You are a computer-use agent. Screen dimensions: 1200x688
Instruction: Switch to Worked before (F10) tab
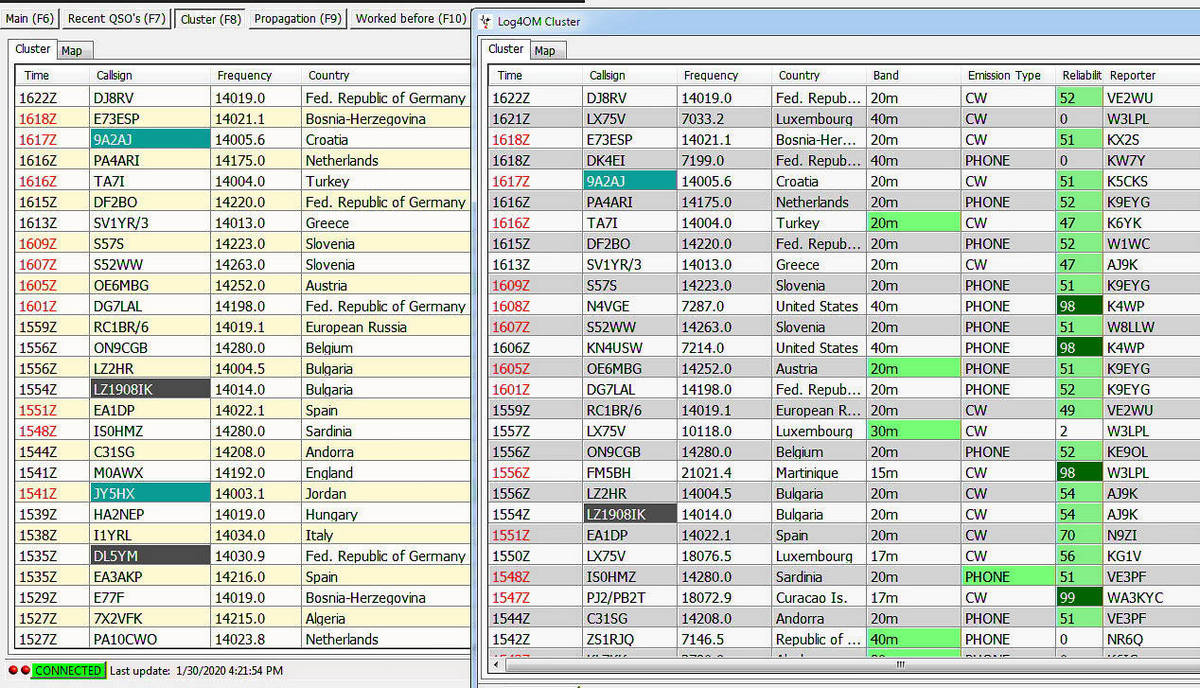[x=410, y=18]
